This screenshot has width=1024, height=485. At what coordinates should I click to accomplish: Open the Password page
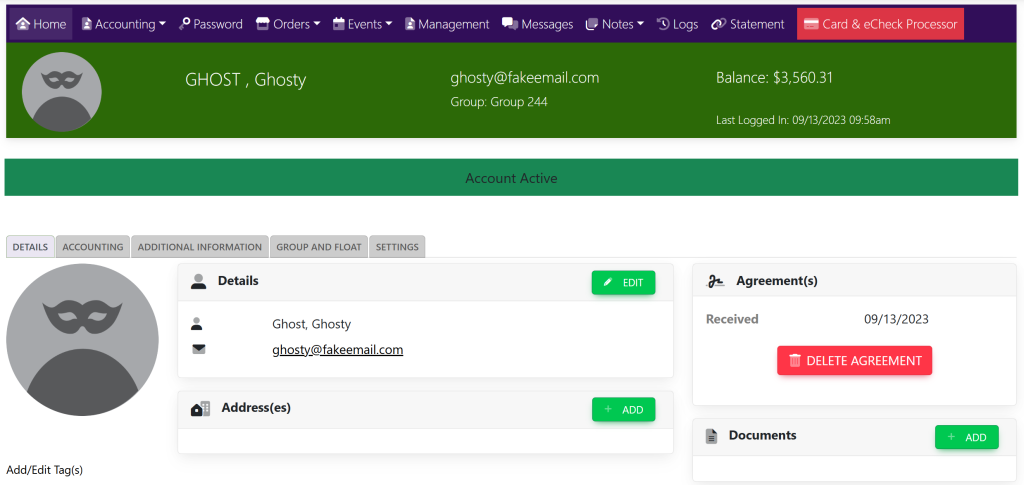[211, 24]
